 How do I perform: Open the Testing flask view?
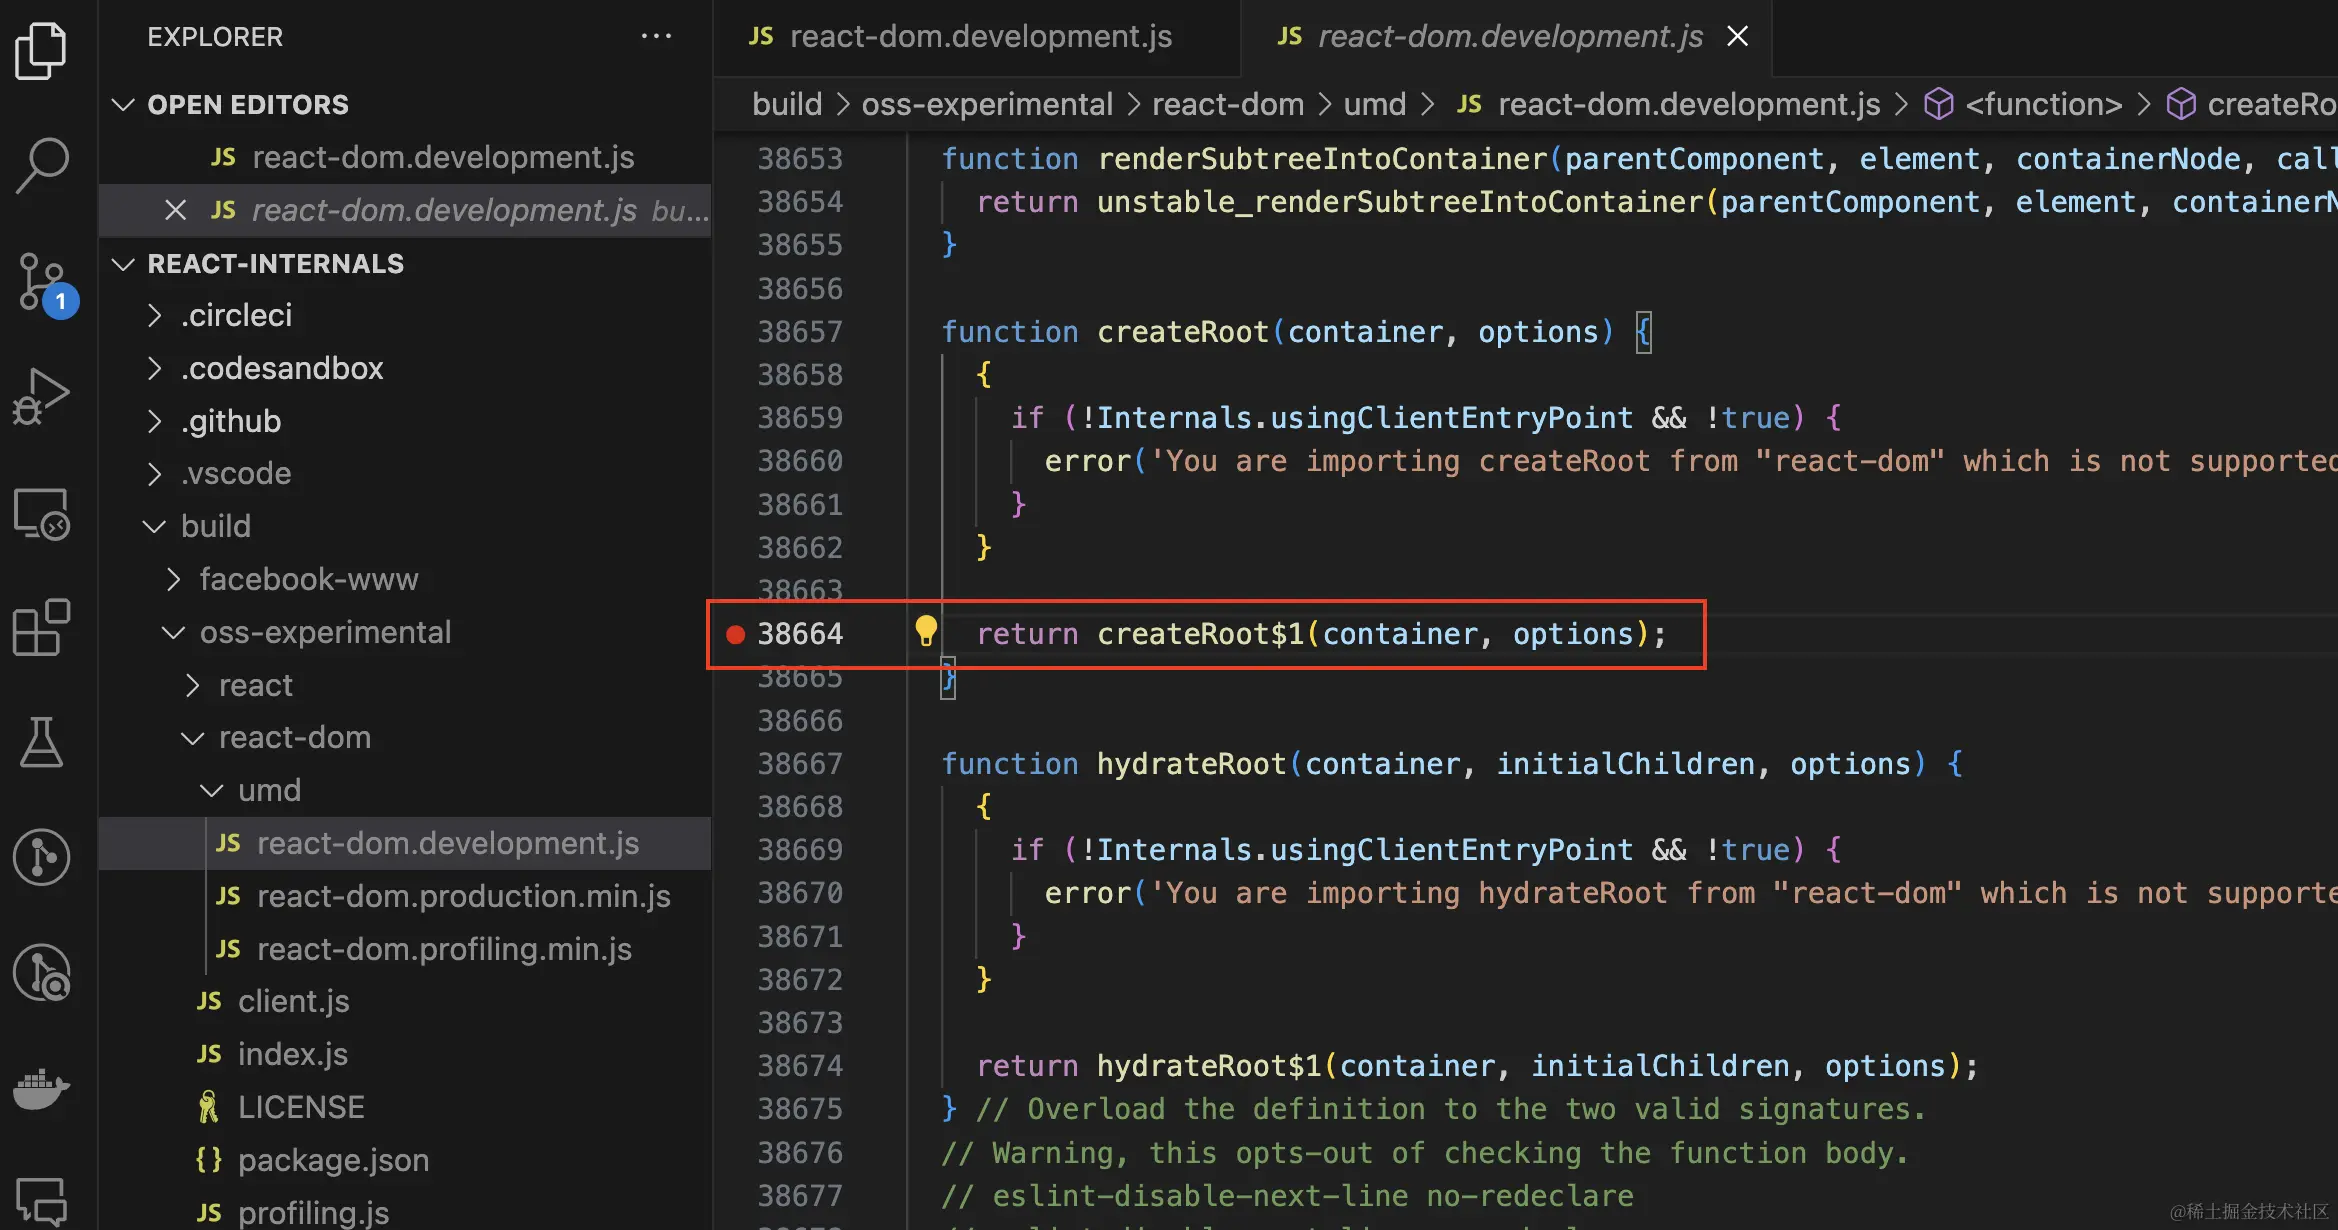coord(41,742)
